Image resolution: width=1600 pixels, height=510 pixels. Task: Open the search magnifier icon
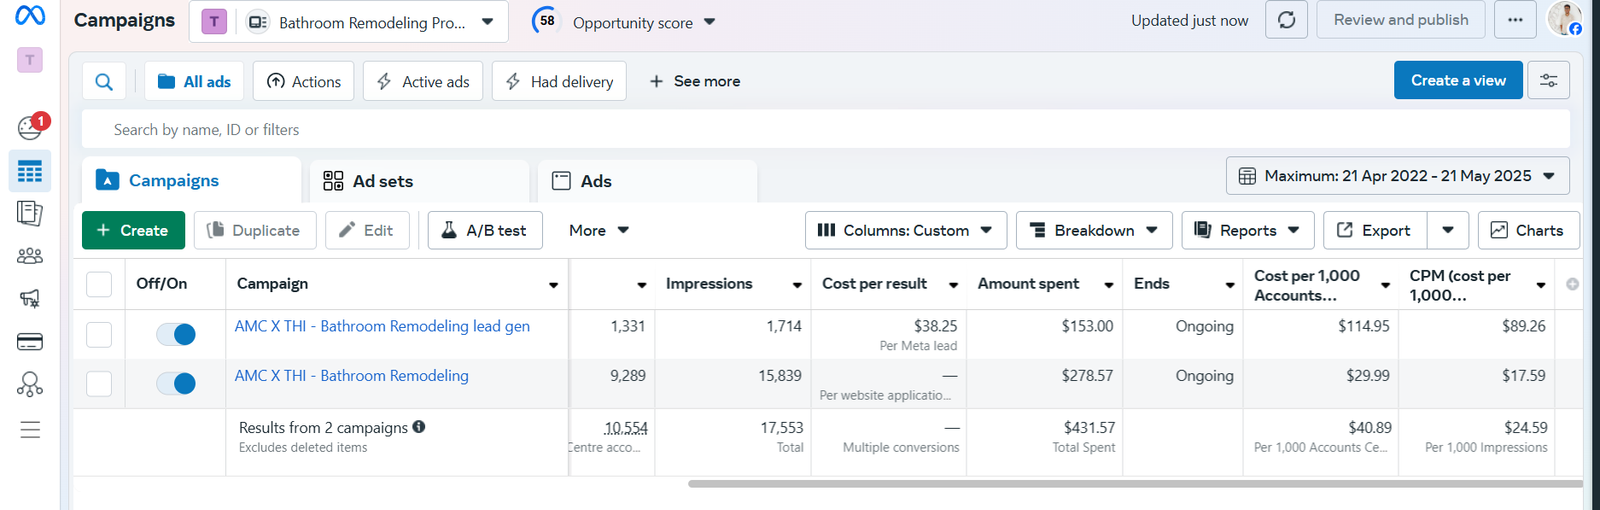coord(104,82)
